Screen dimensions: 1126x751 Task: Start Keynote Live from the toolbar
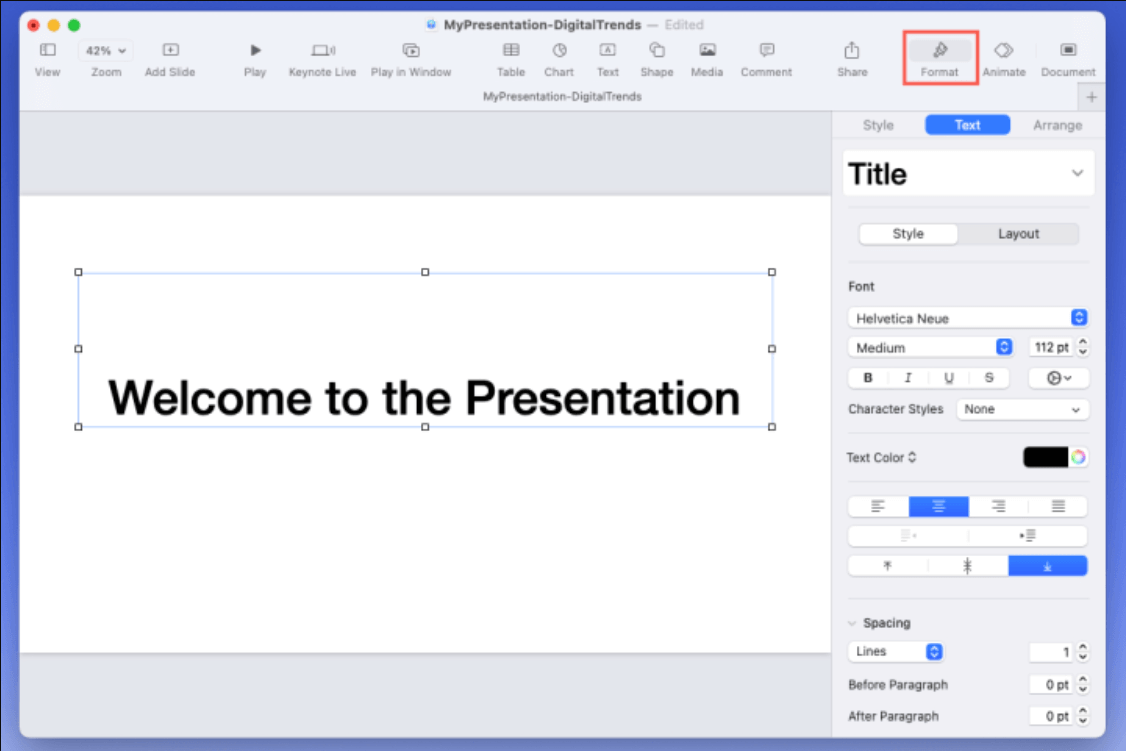(322, 57)
